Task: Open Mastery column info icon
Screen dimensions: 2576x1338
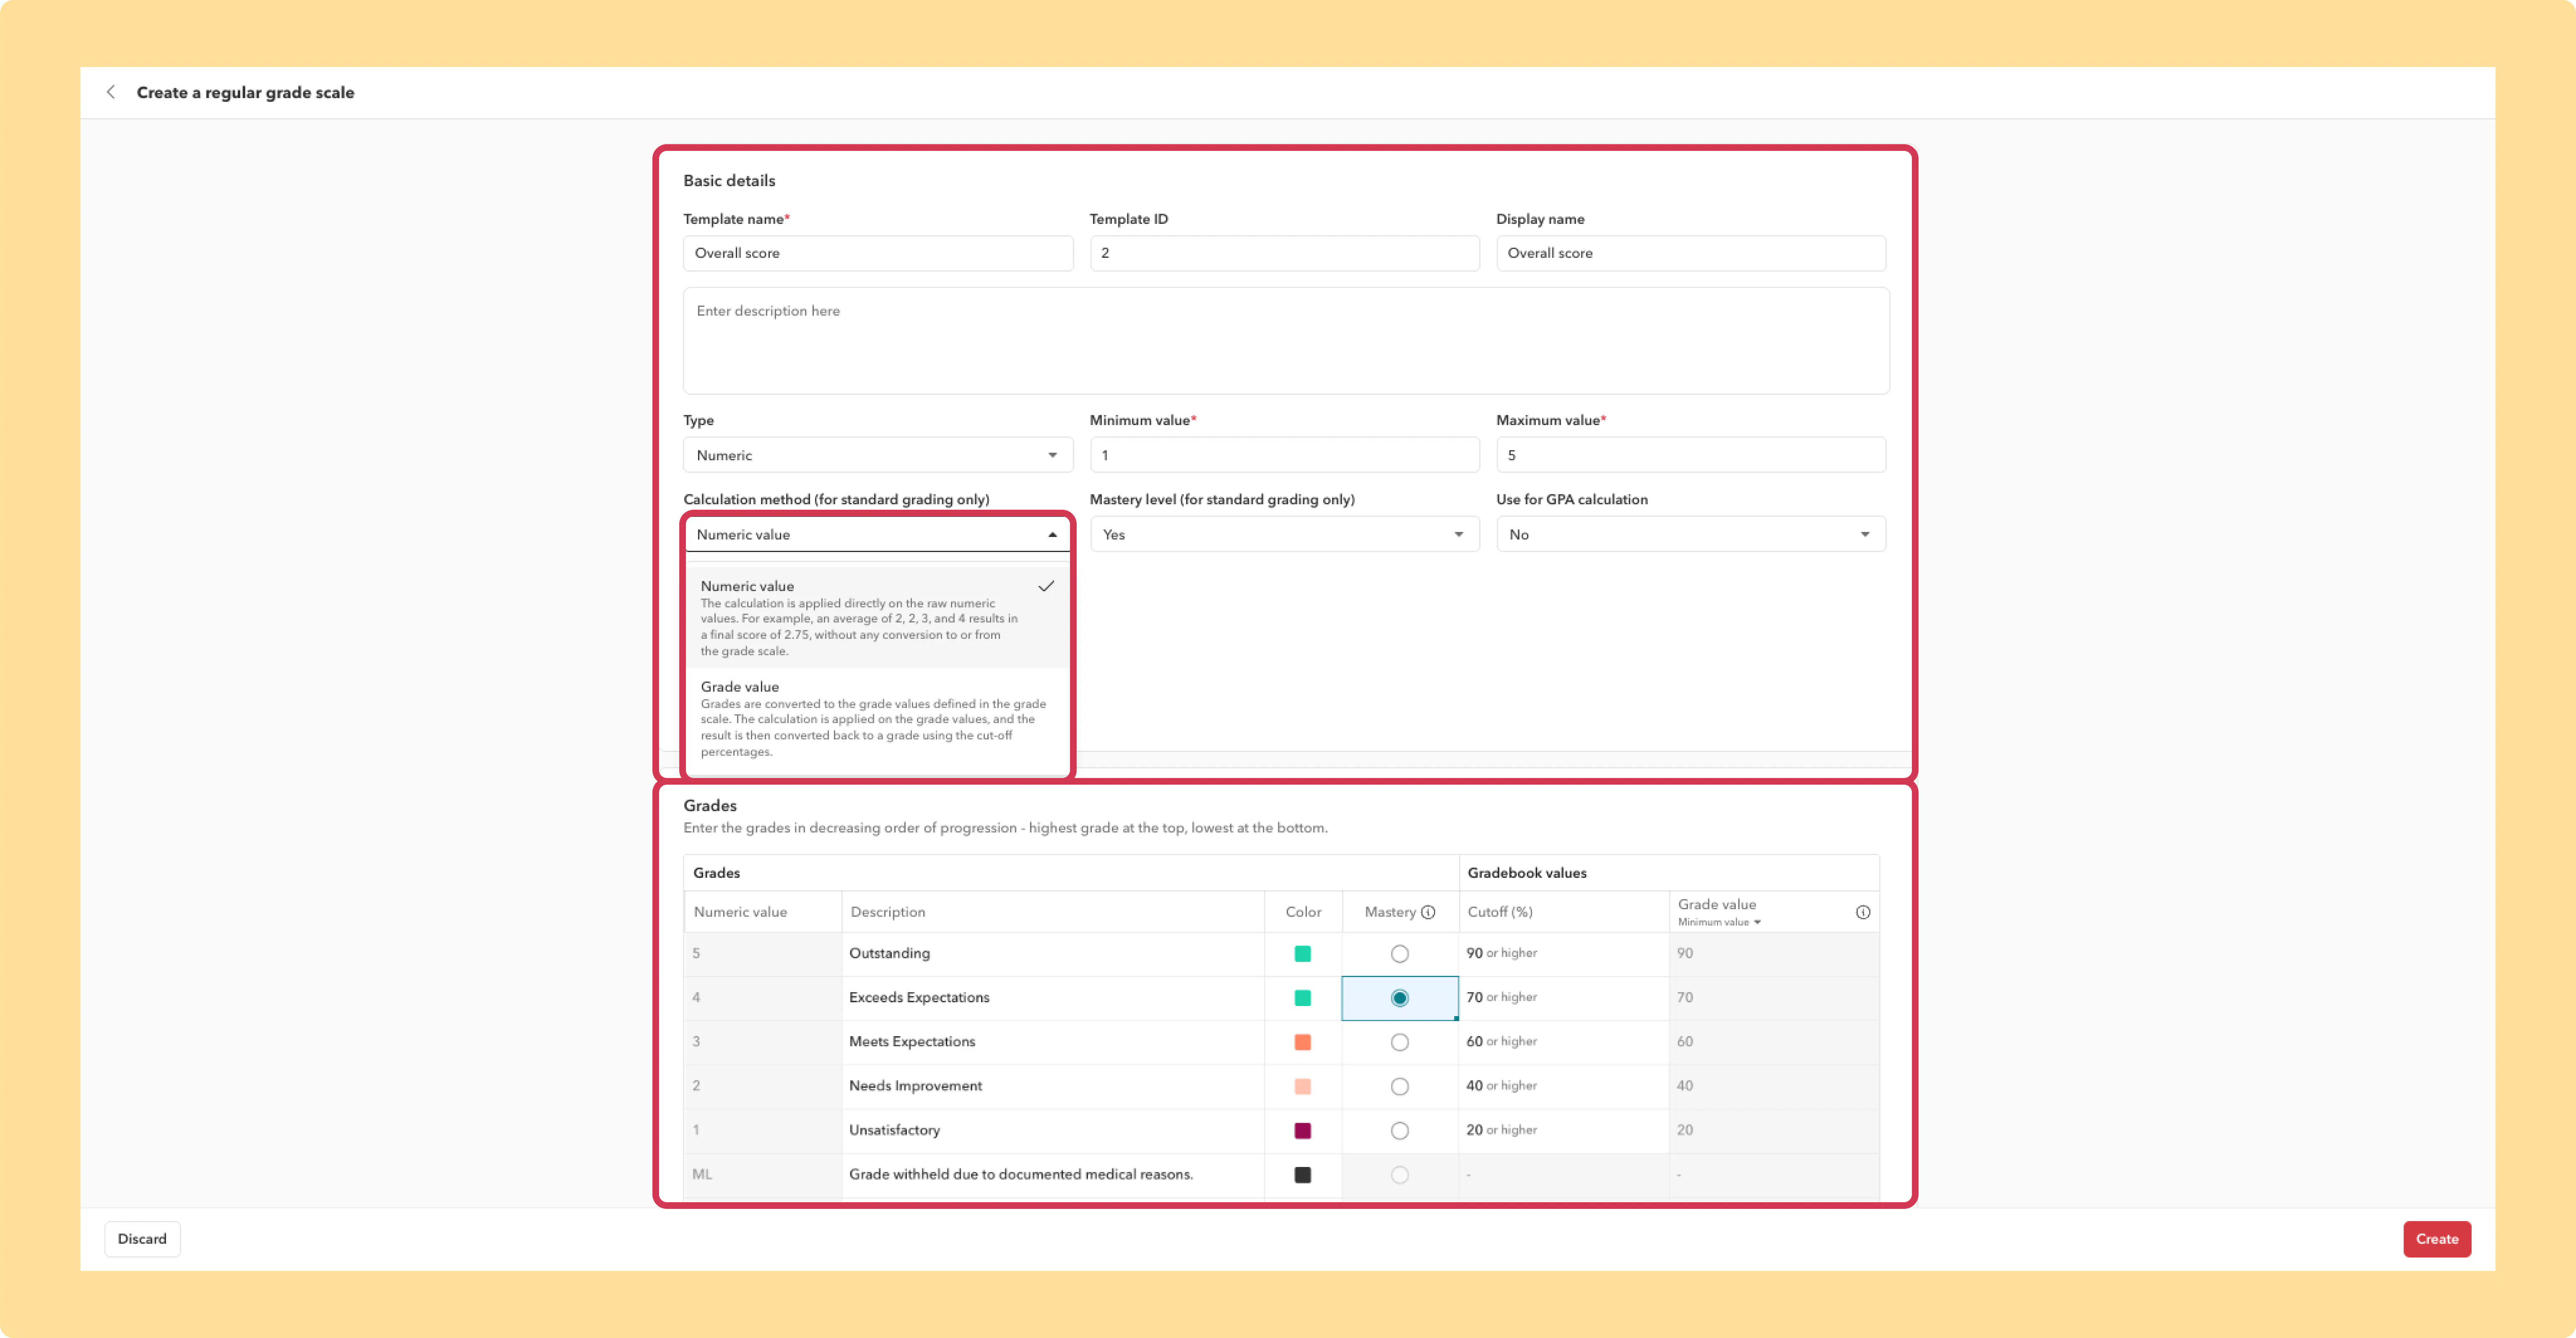Action: 1428,912
